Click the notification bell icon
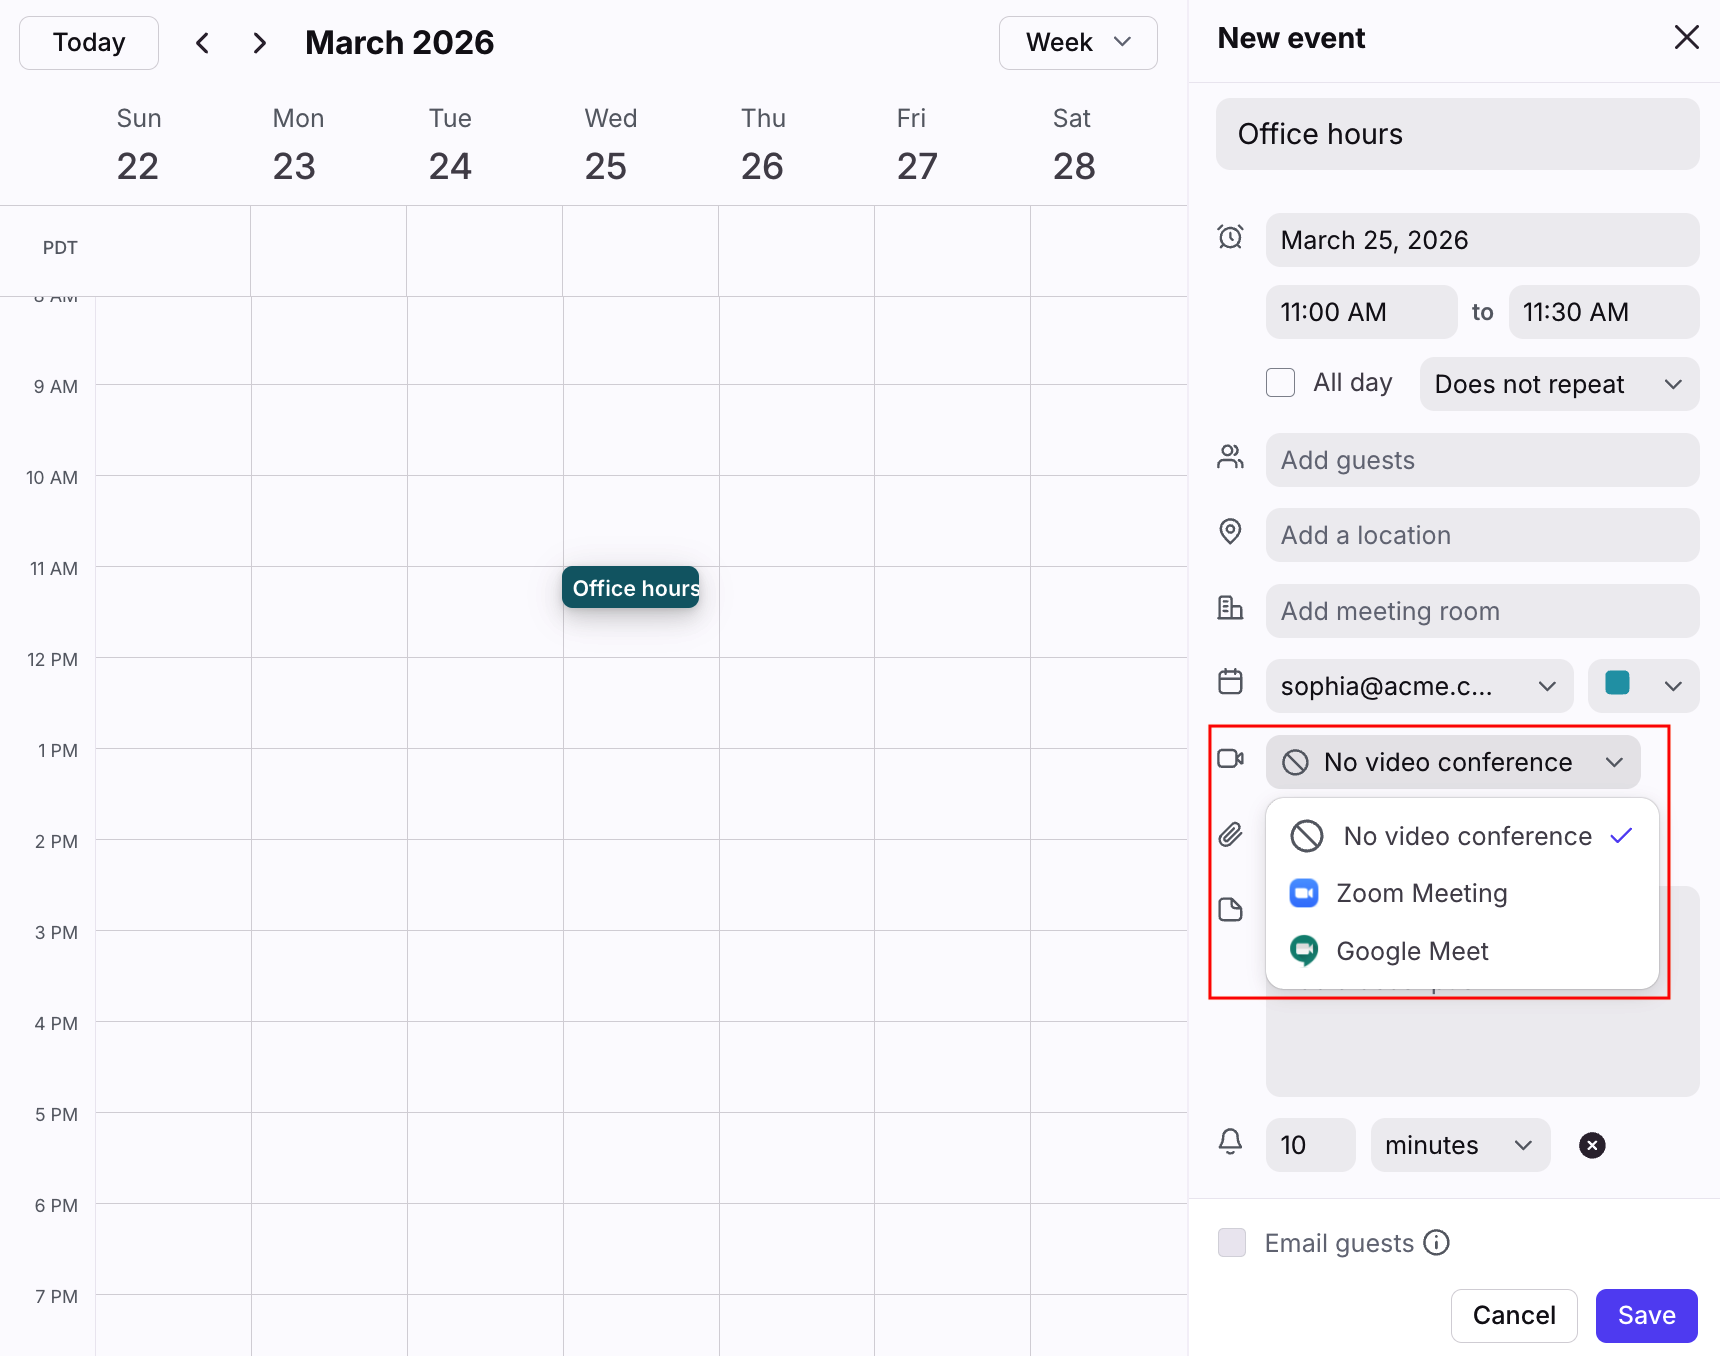The image size is (1720, 1356). click(x=1231, y=1142)
